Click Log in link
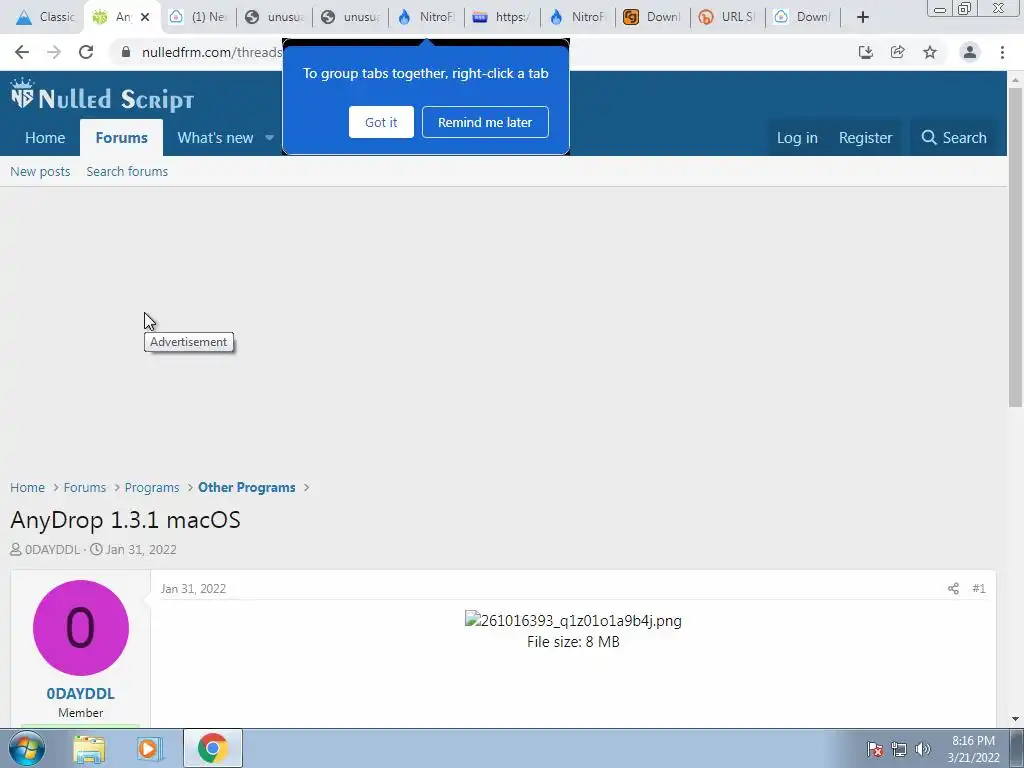The height and width of the screenshot is (768, 1024). coord(797,138)
